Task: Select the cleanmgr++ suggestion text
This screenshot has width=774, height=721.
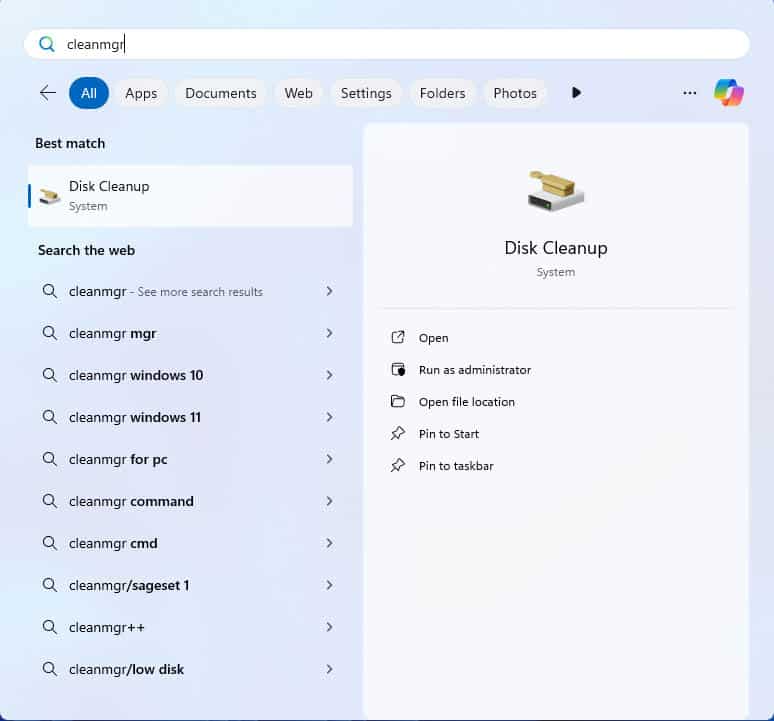Action: [x=107, y=628]
